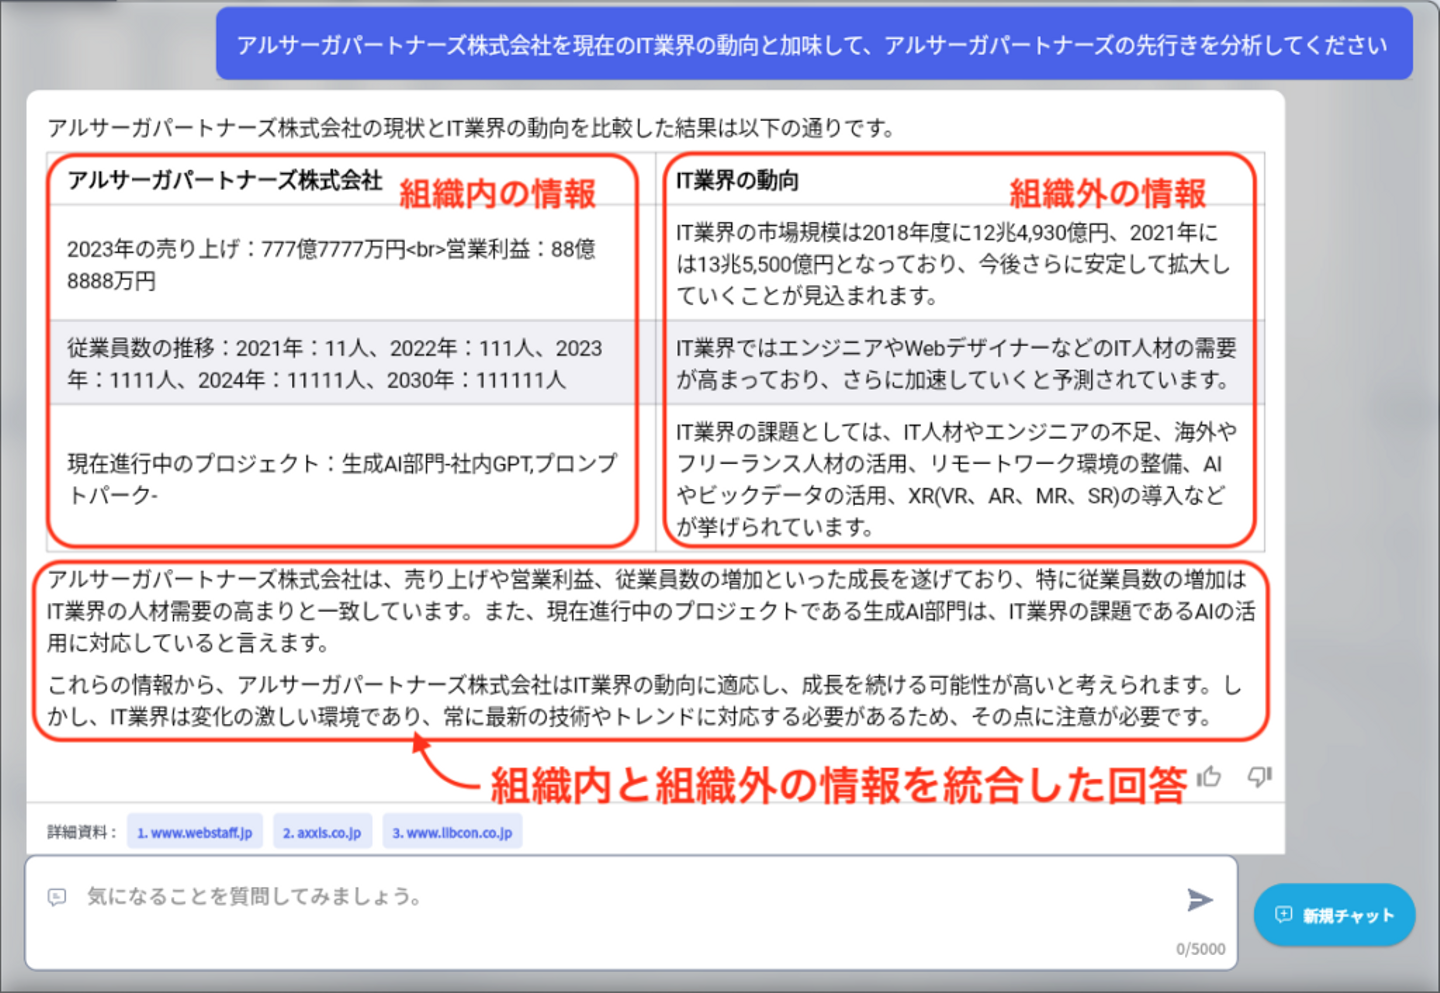This screenshot has height=993, width=1440.
Task: Click the thumbs-down feedback icon
Action: pyautogui.click(x=1259, y=777)
